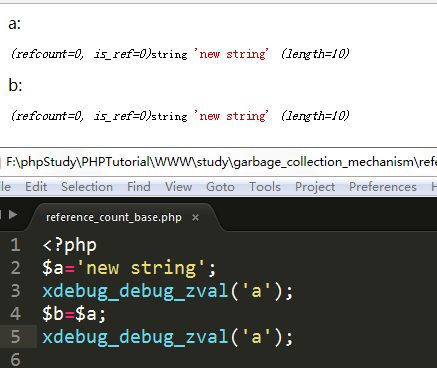Click the 'a:' heading in browser output

coord(15,24)
